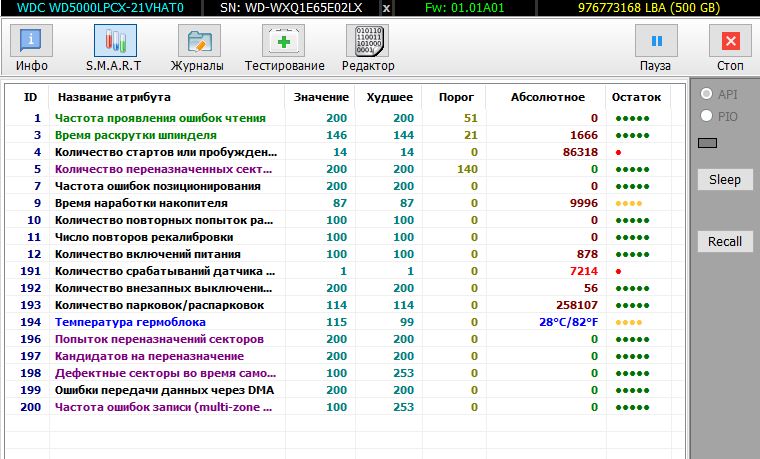This screenshot has width=760, height=459.
Task: Click the red Стоп stop icon
Action: click(730, 41)
